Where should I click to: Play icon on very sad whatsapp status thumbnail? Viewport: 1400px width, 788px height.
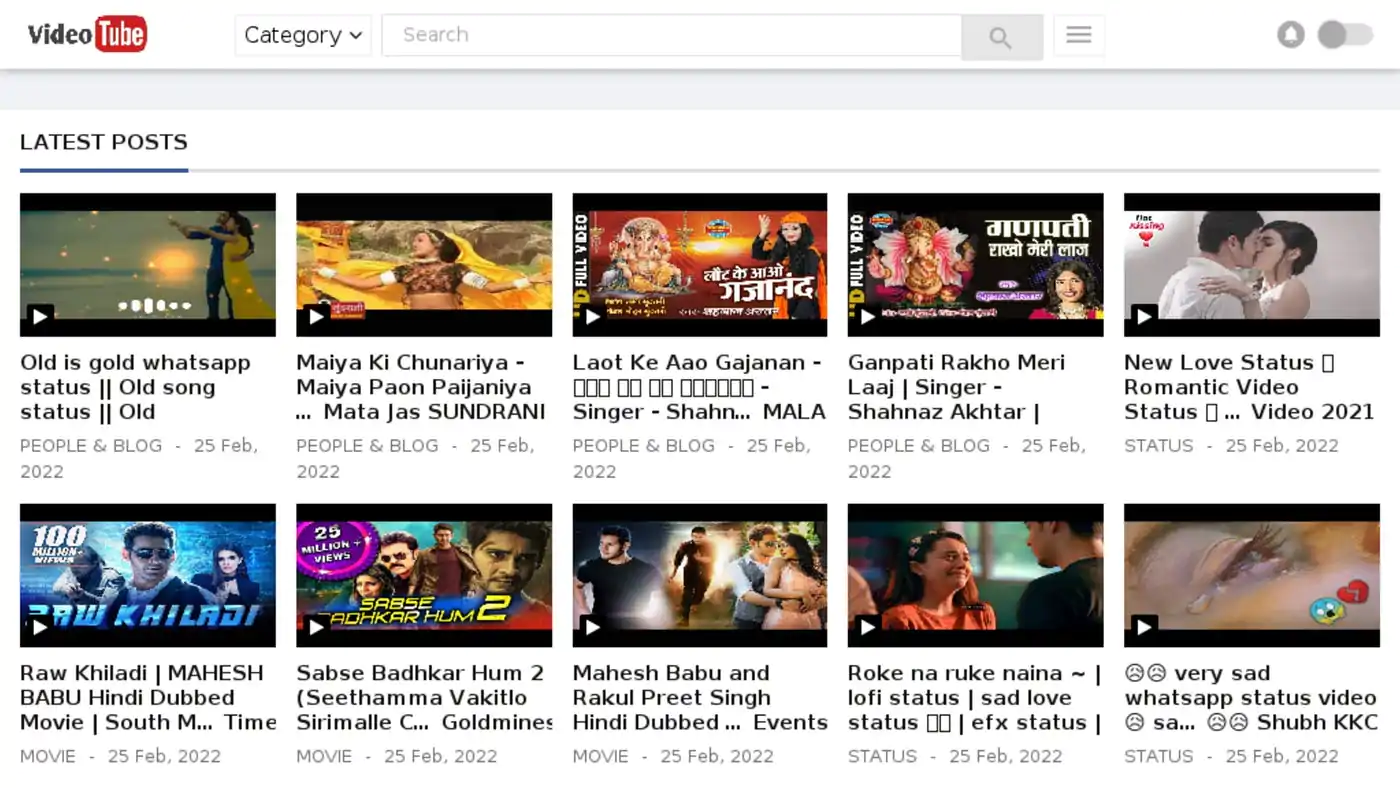pos(1144,627)
